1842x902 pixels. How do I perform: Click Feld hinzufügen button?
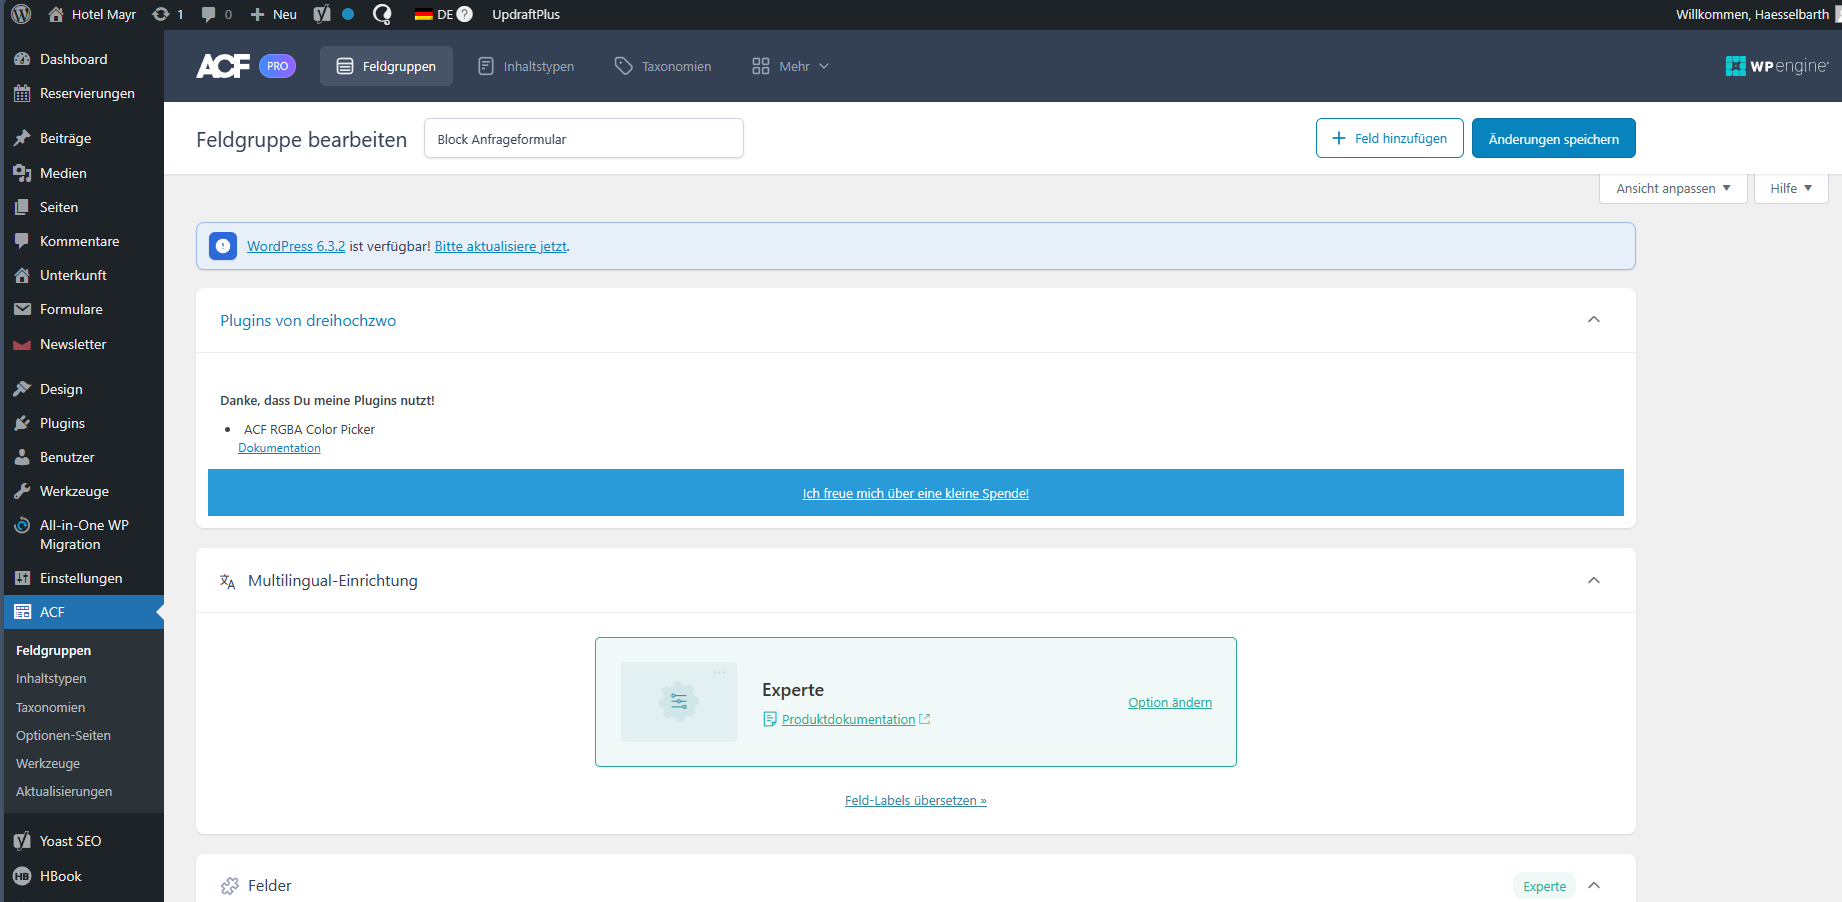point(1389,139)
